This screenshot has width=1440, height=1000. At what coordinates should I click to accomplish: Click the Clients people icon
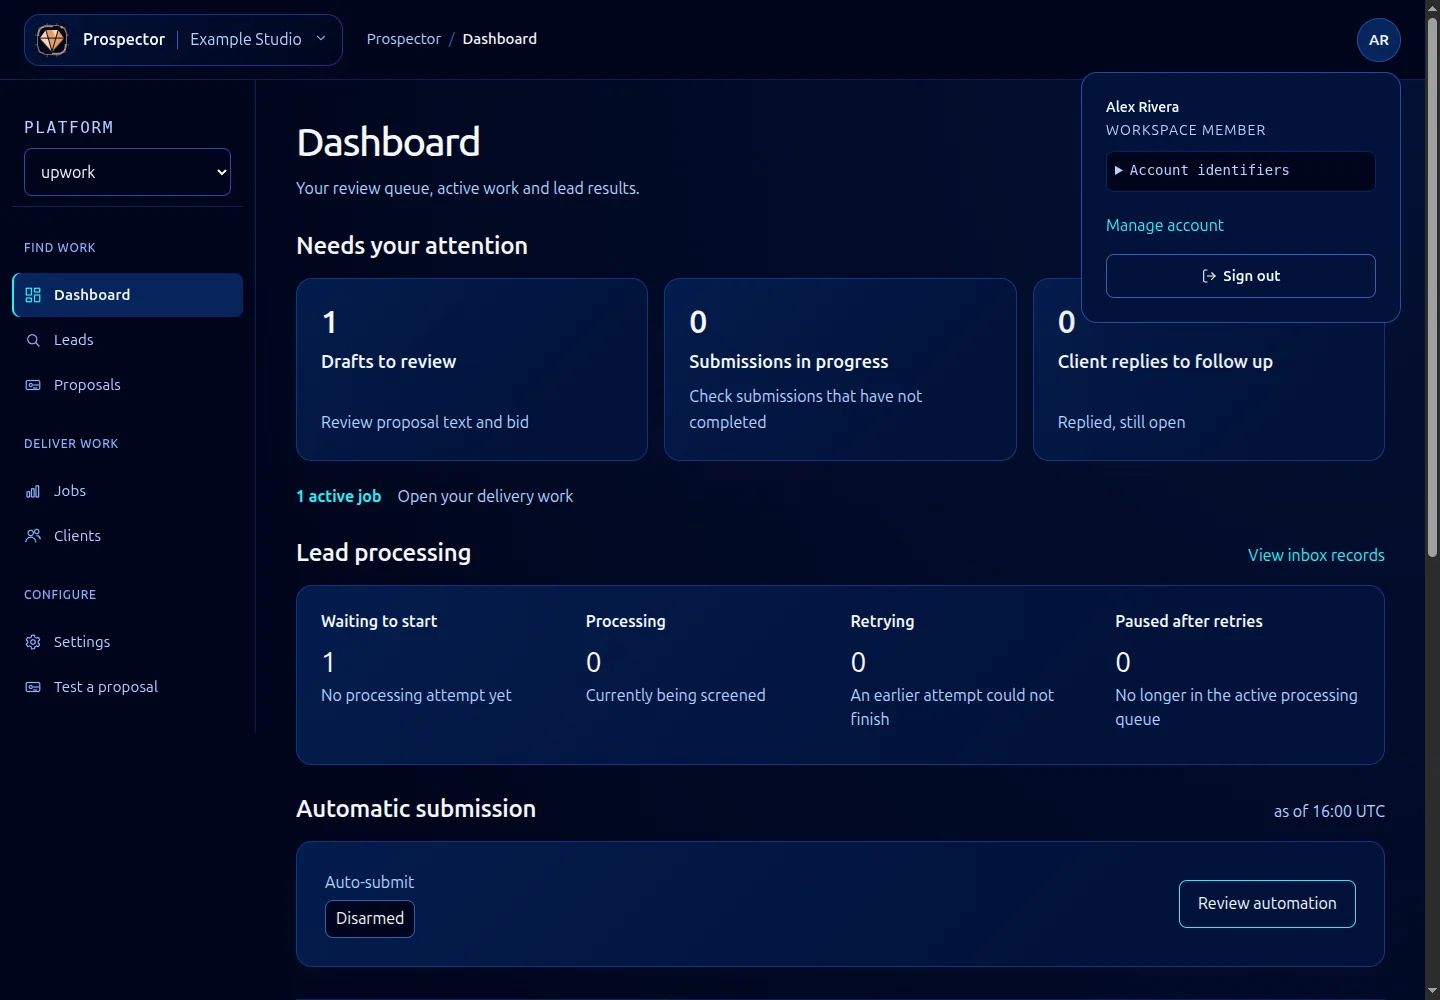pos(33,536)
